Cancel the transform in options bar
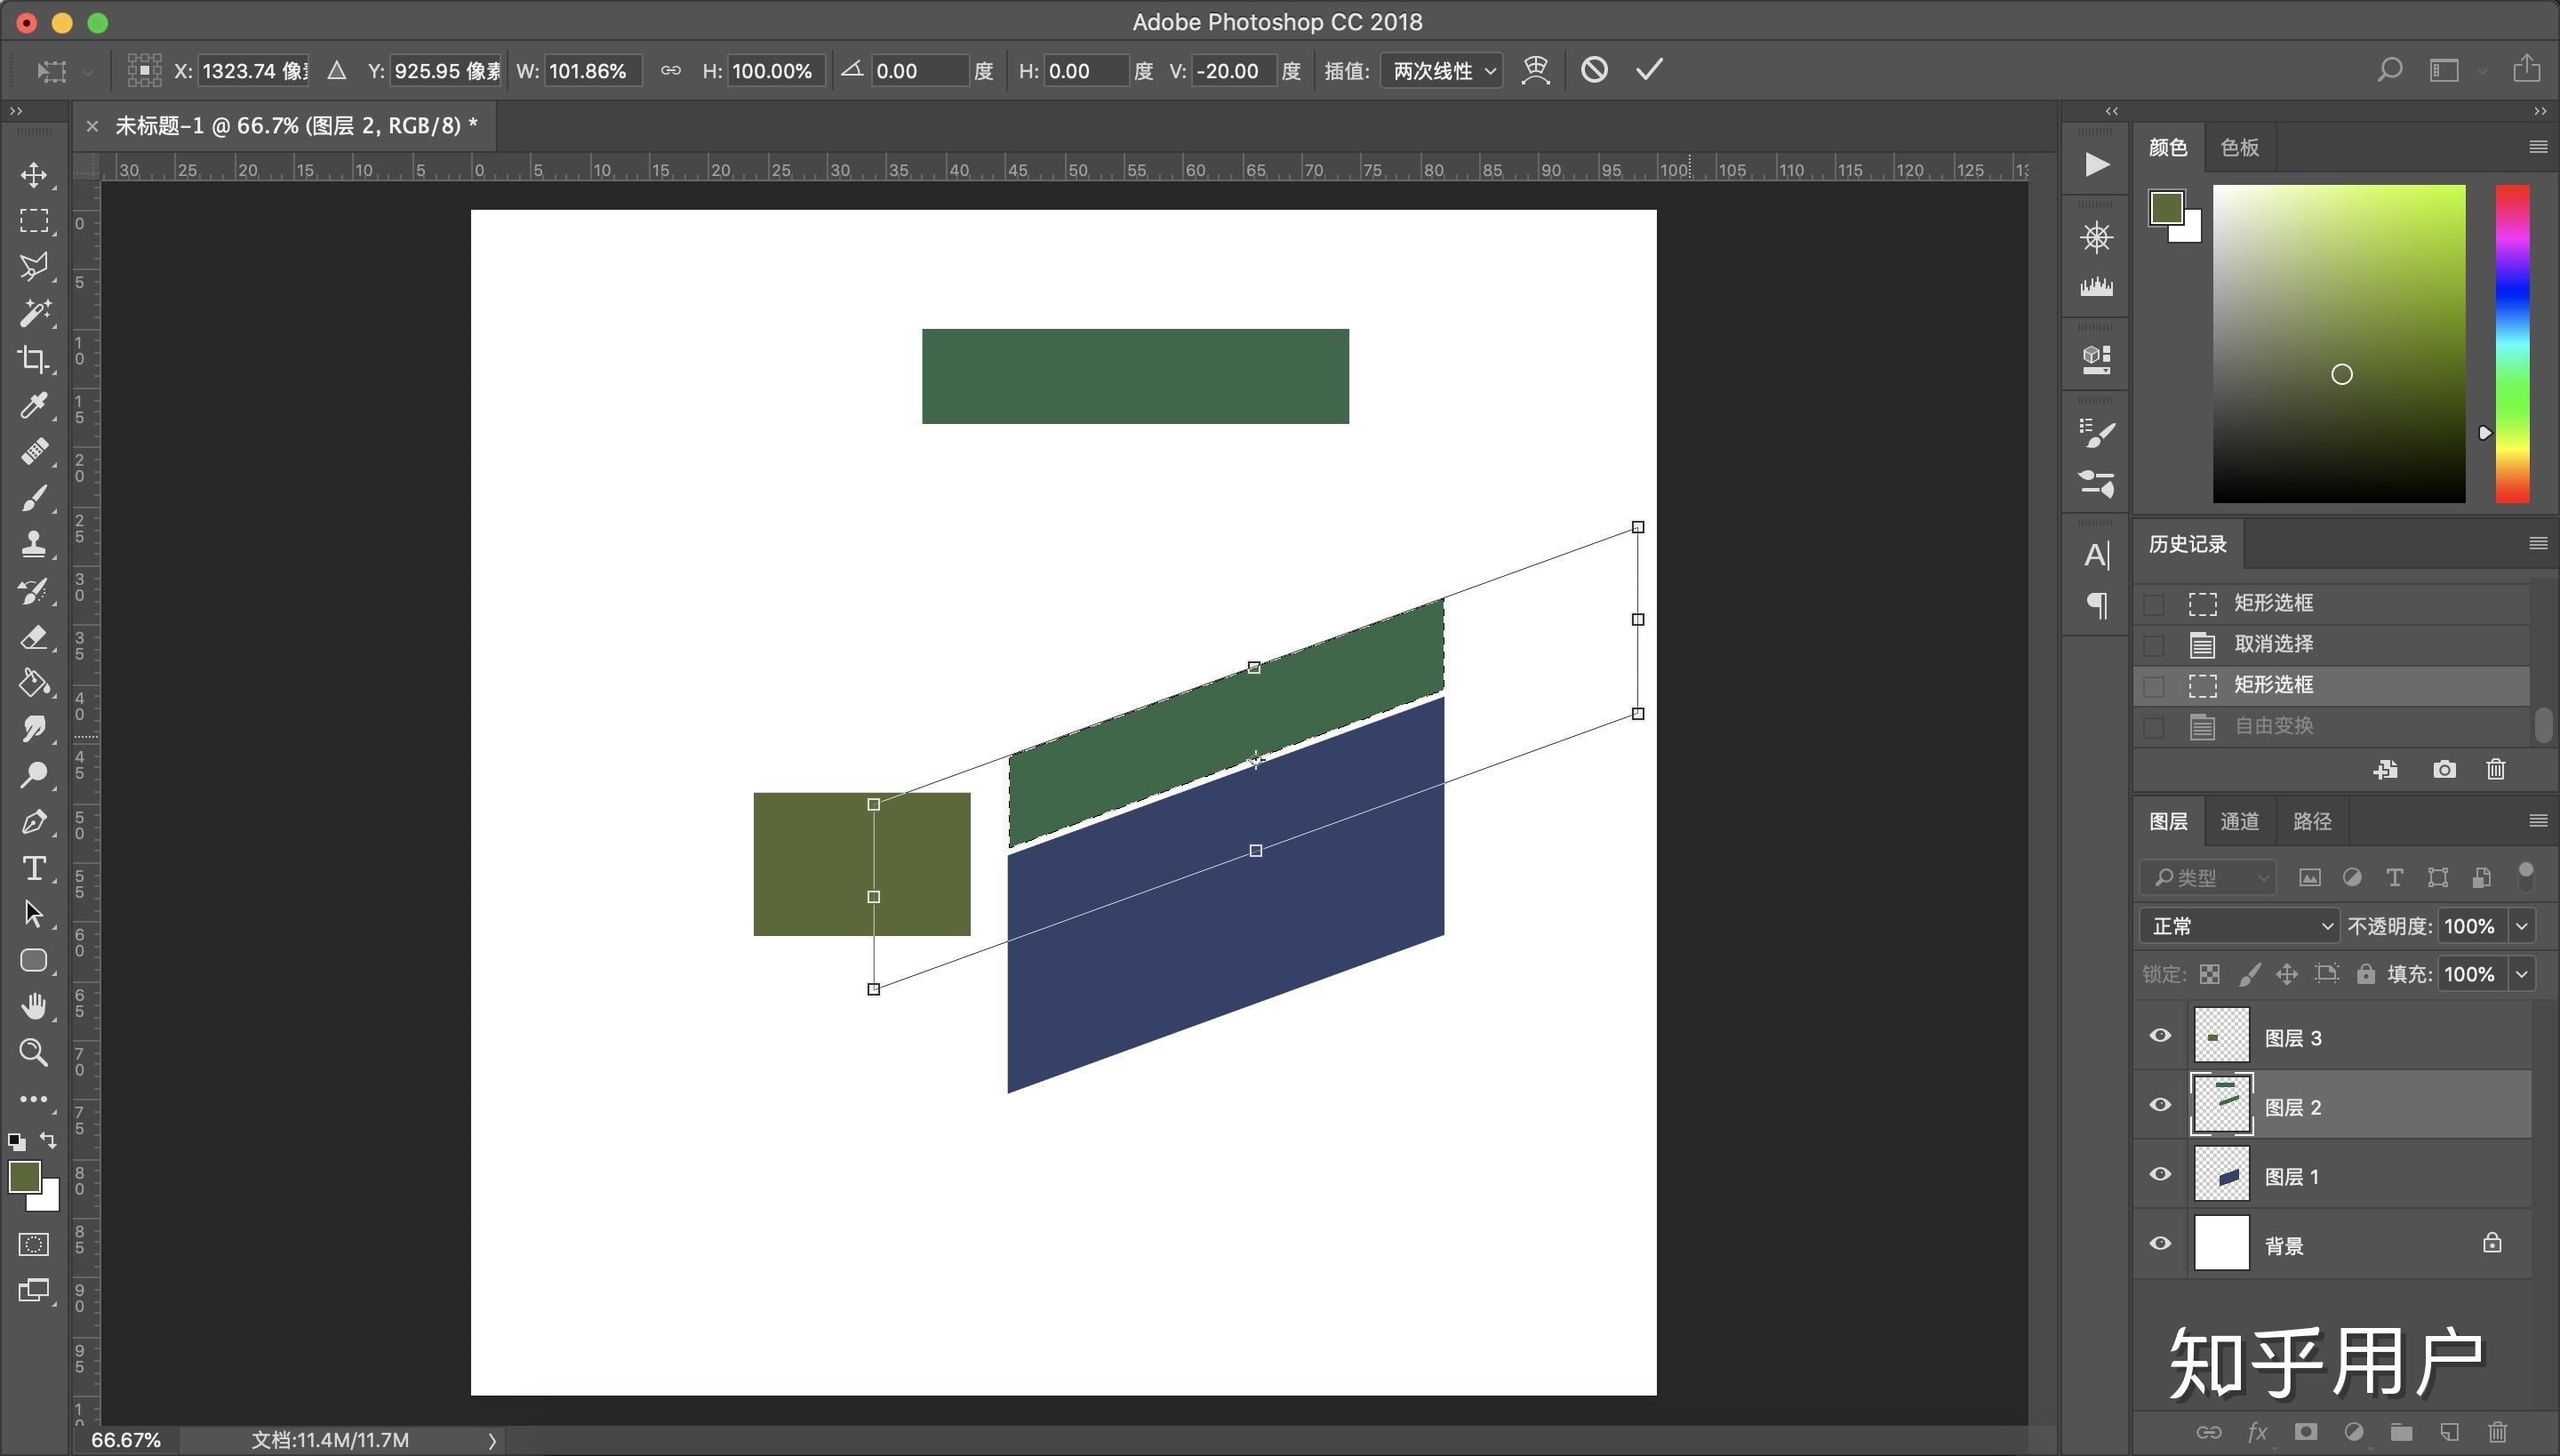 [1594, 70]
